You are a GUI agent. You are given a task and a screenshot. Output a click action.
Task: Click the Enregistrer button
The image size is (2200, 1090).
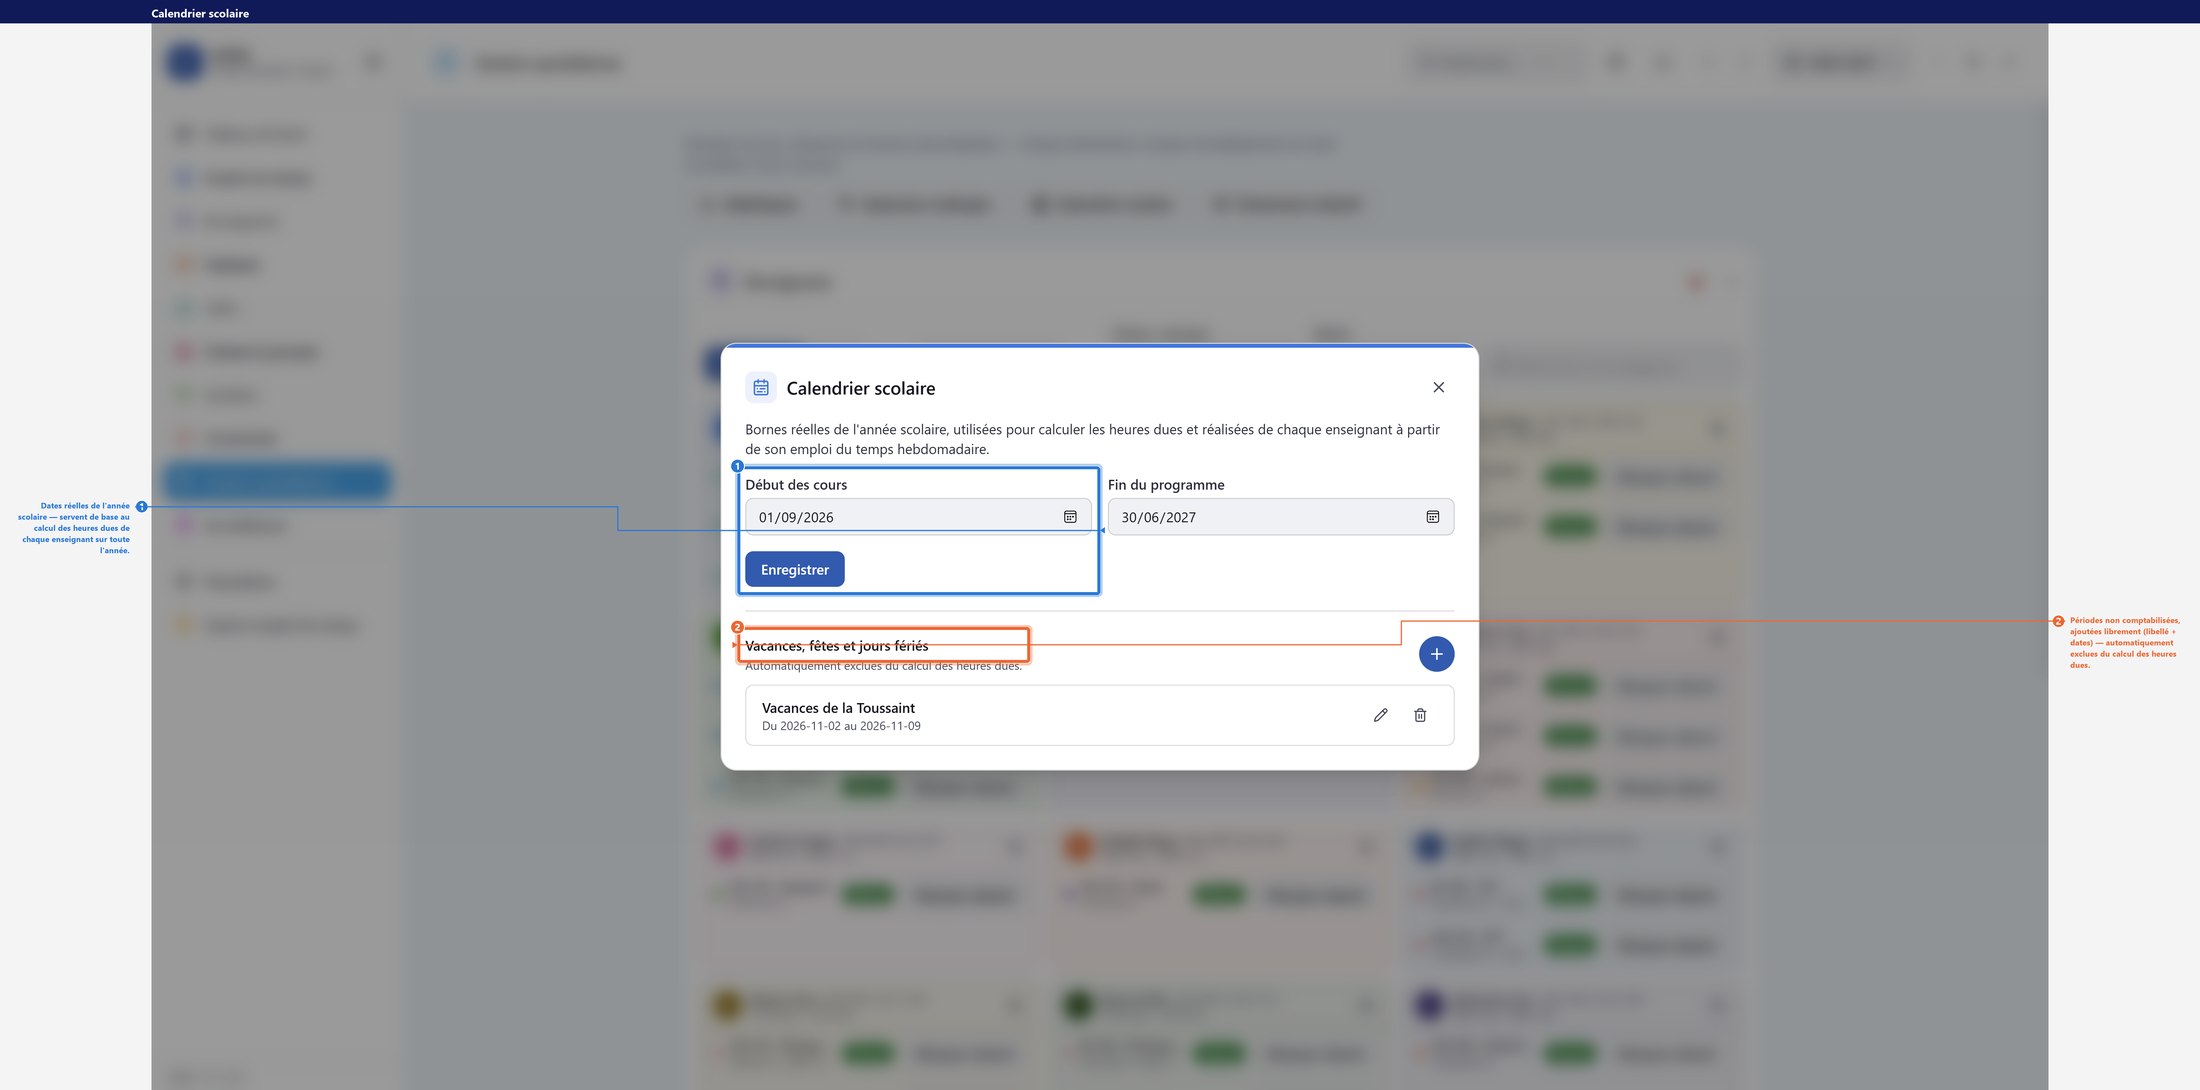pyautogui.click(x=795, y=570)
